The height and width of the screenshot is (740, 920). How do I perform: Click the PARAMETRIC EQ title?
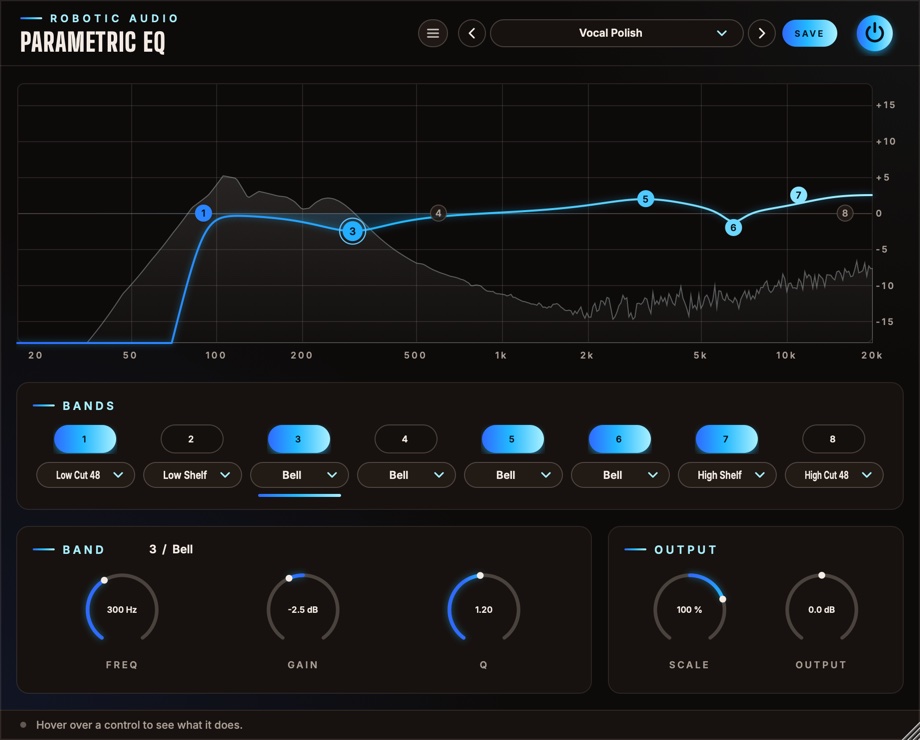(93, 42)
